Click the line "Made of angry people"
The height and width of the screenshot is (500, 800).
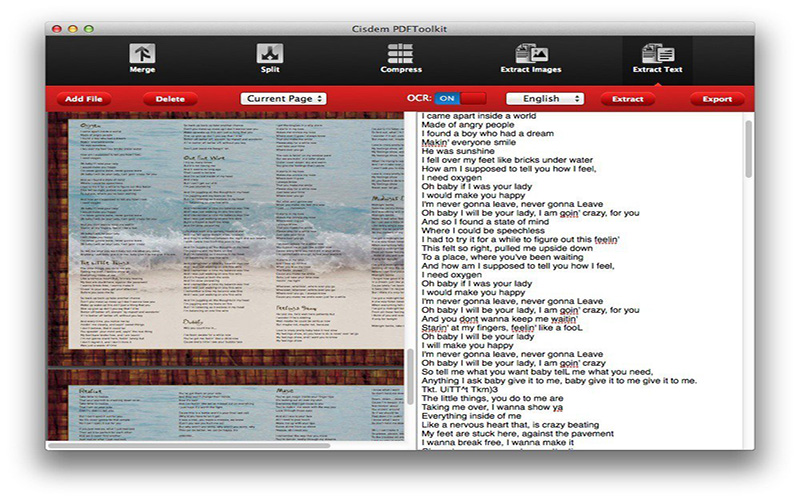pos(468,124)
